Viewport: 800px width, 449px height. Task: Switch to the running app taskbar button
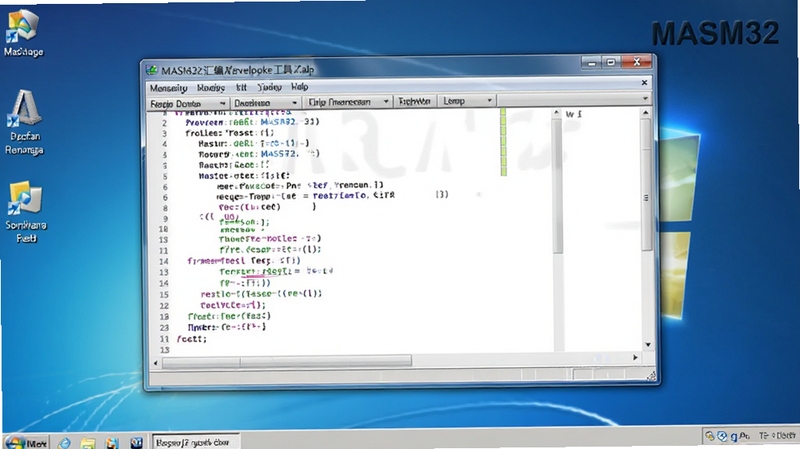195,442
